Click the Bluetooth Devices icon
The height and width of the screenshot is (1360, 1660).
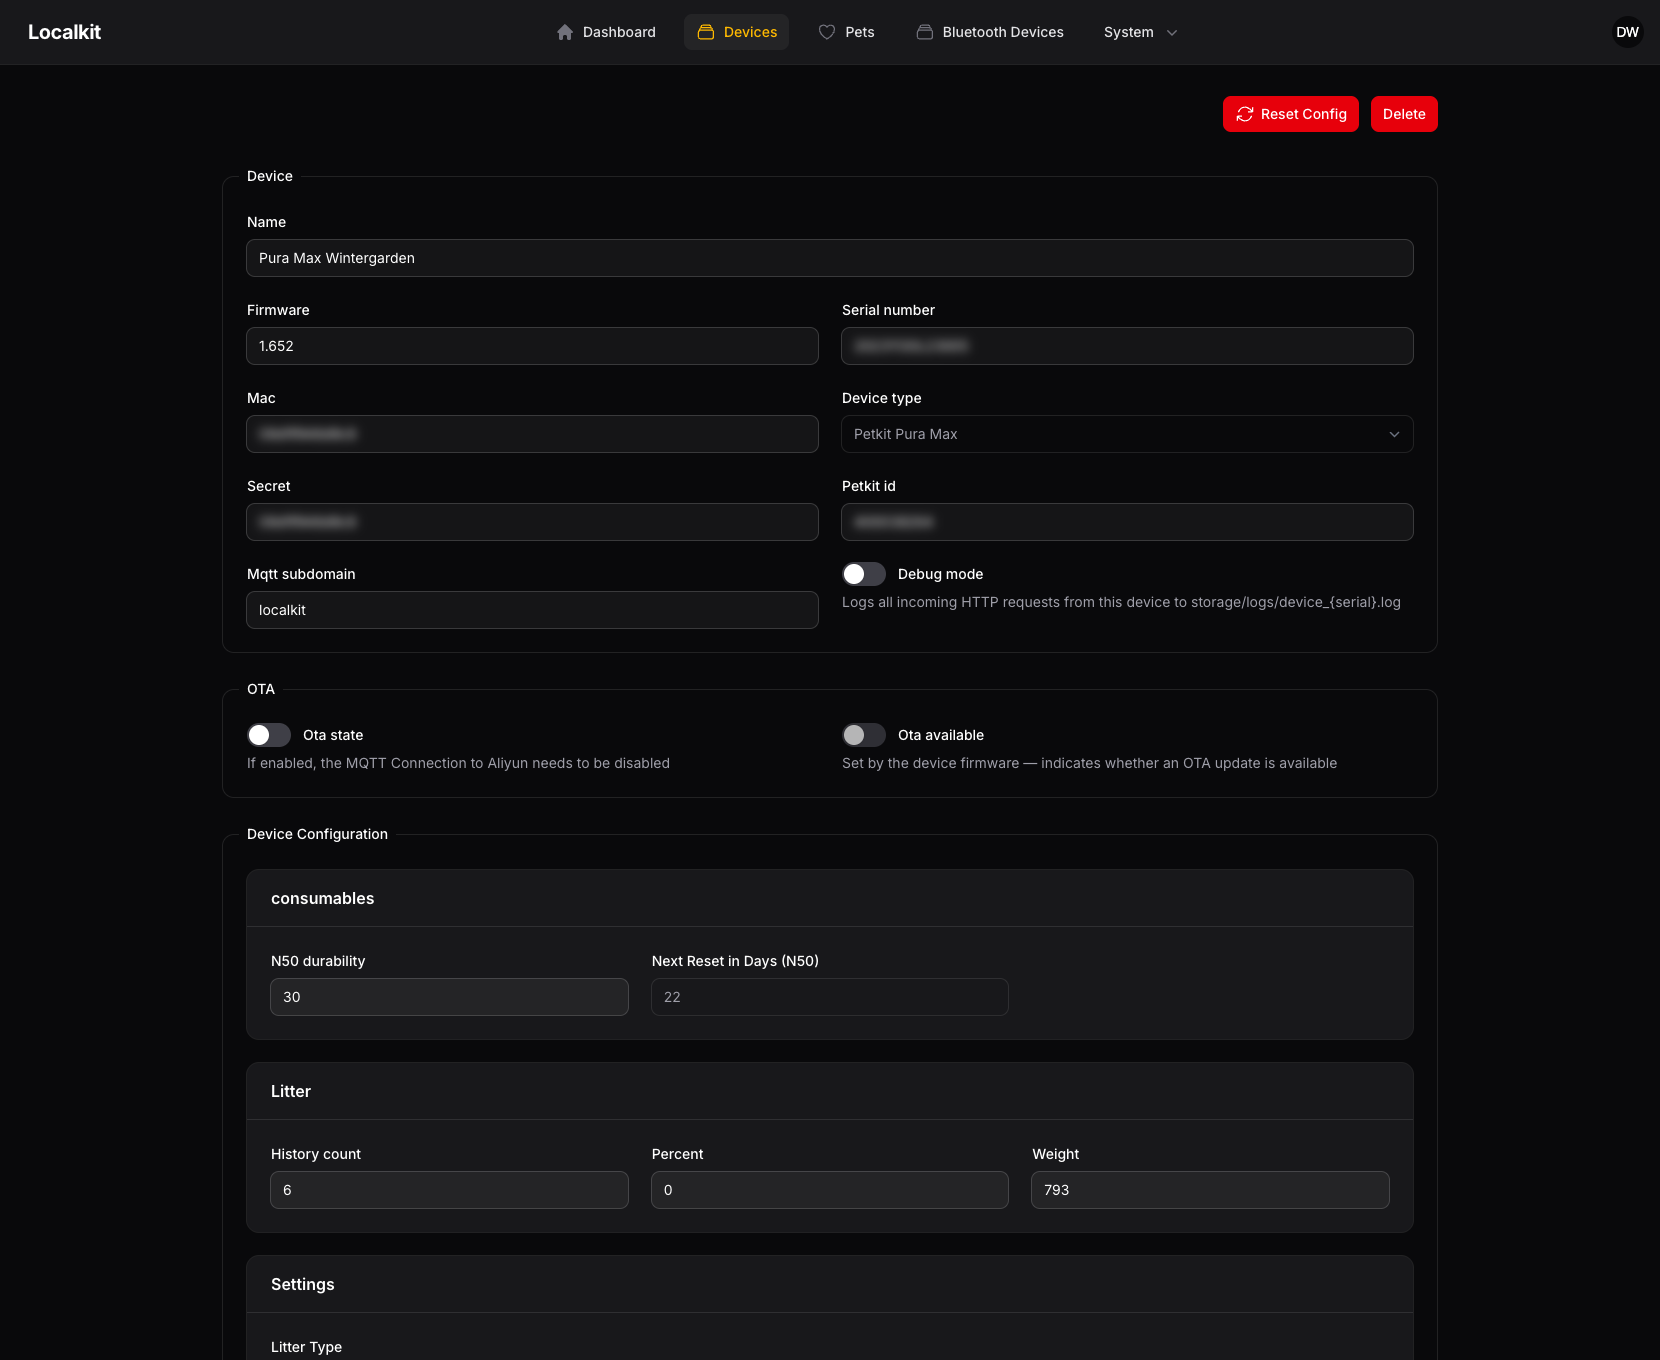coord(925,32)
